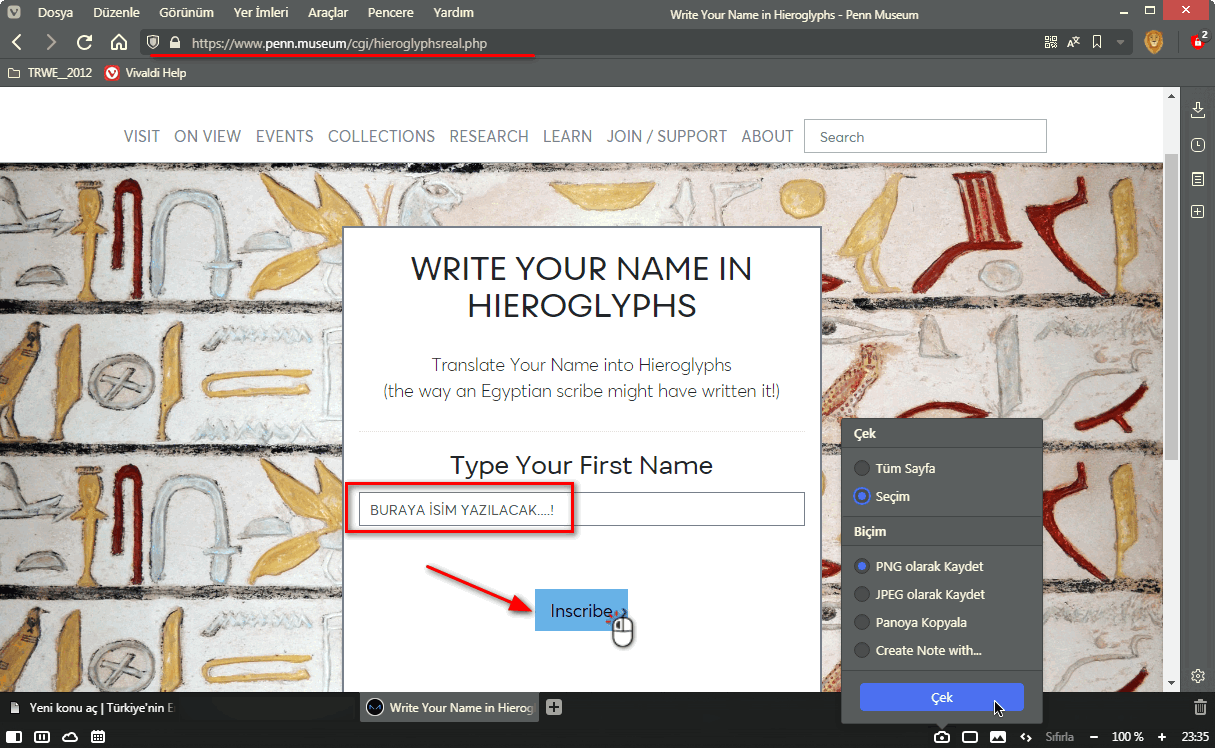The height and width of the screenshot is (748, 1215).
Task: Switch to Write Your Name in Hierog tab
Action: point(450,707)
